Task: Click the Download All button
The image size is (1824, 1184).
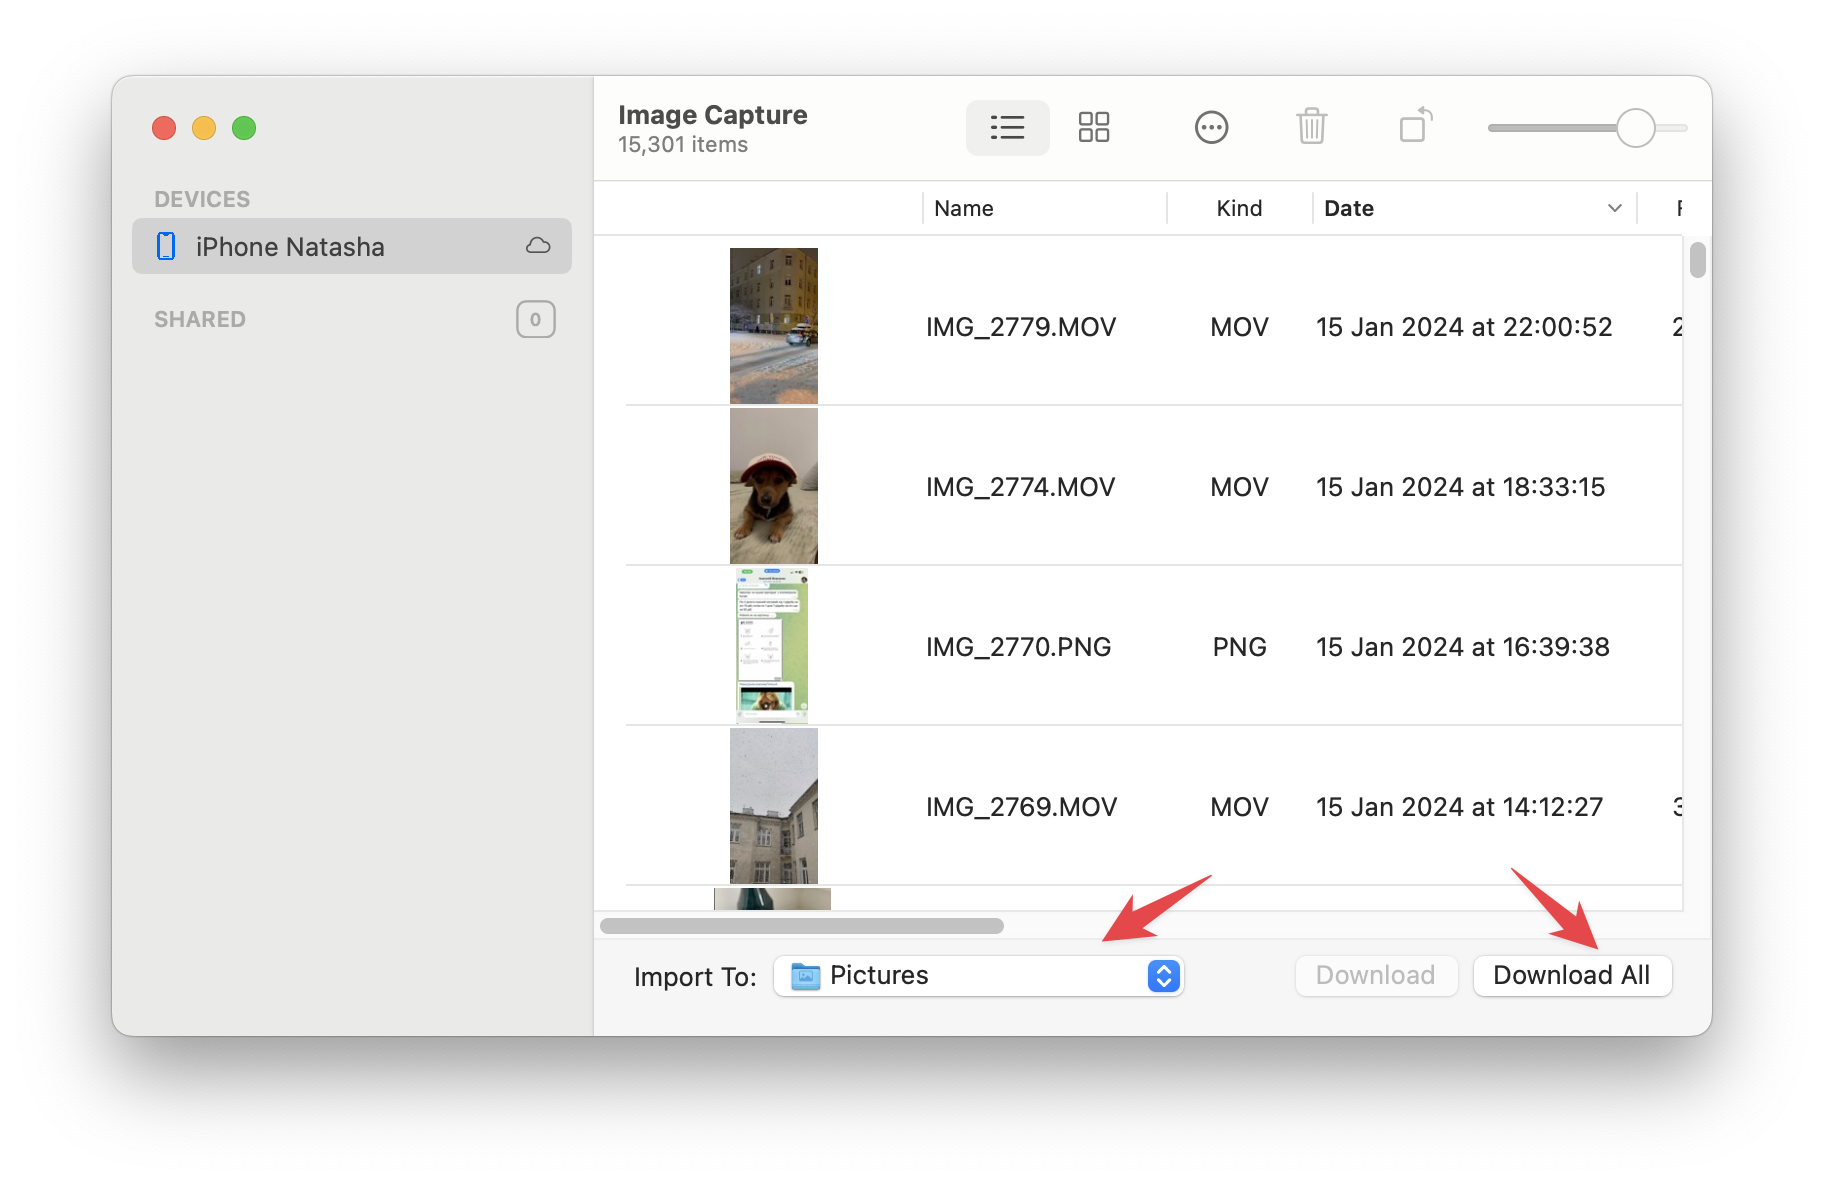Action: coord(1571,975)
